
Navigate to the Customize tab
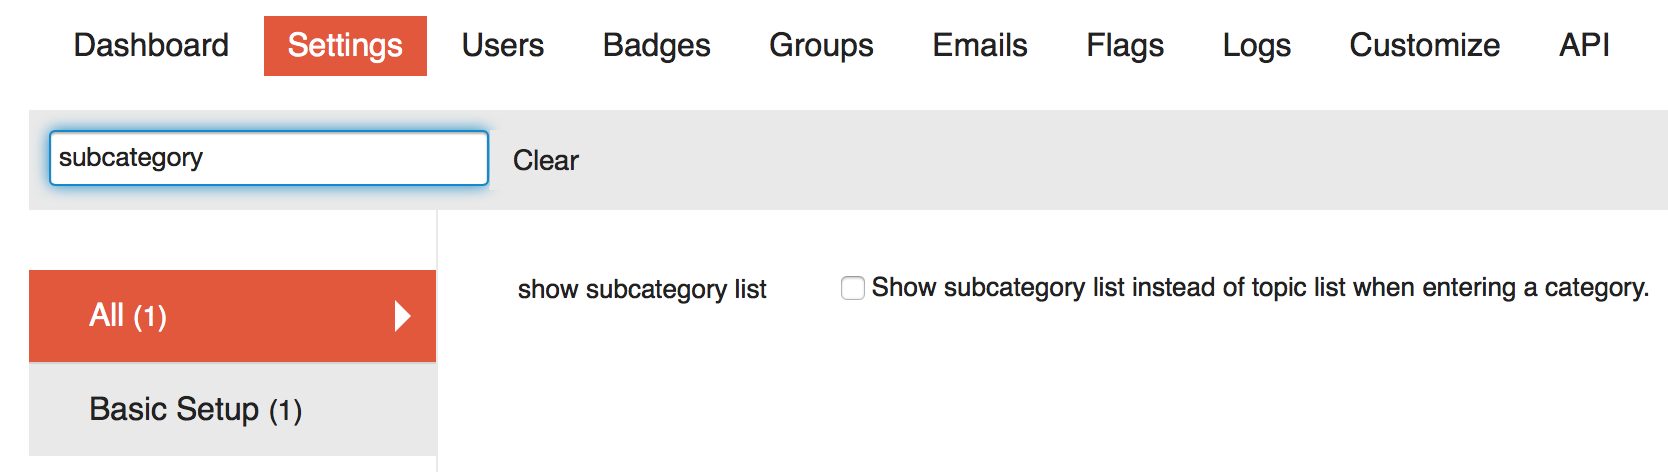(1424, 46)
